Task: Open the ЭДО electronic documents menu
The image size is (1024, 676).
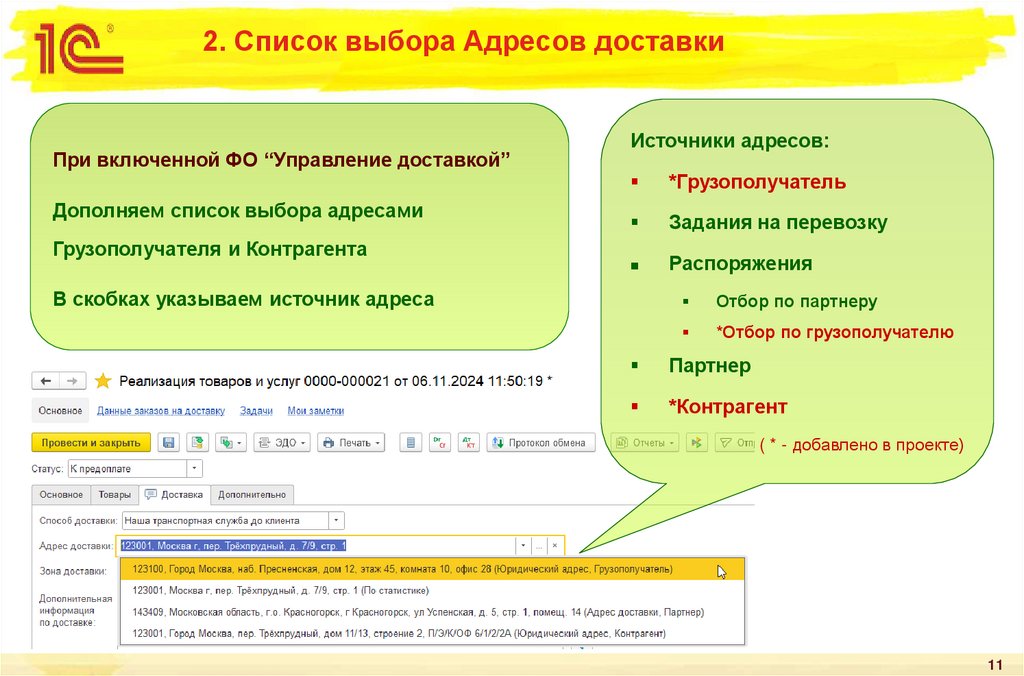Action: click(x=283, y=442)
